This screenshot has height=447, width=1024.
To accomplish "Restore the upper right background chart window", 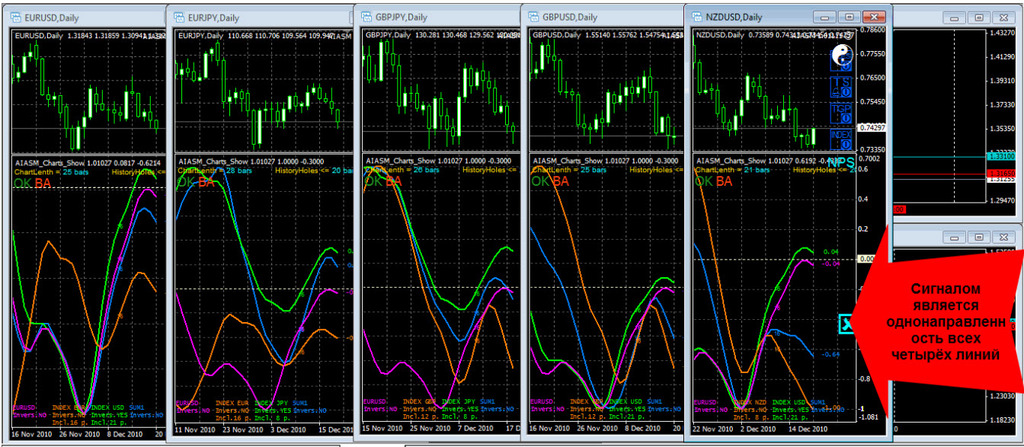I will 978,18.
